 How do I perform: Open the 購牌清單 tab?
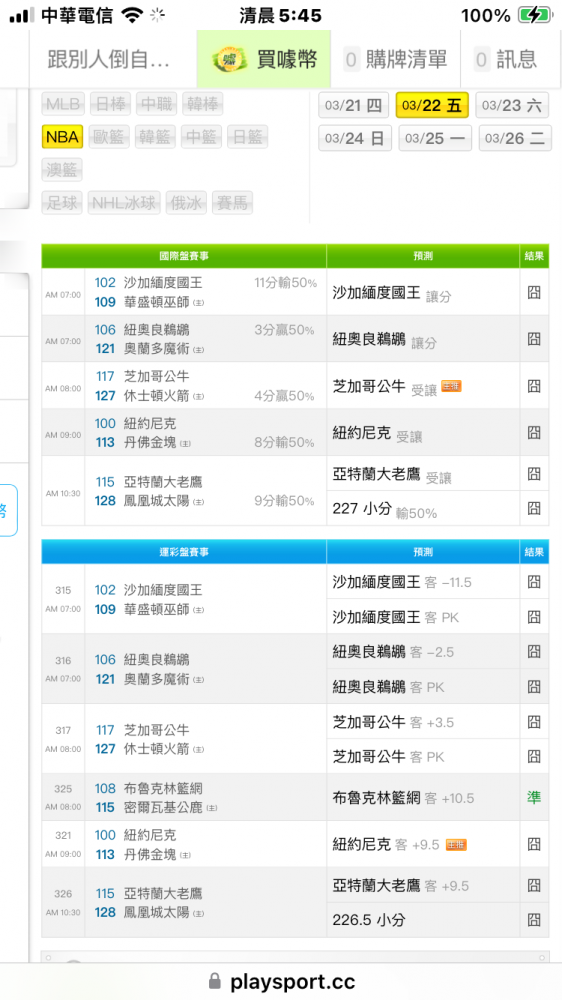(396, 60)
